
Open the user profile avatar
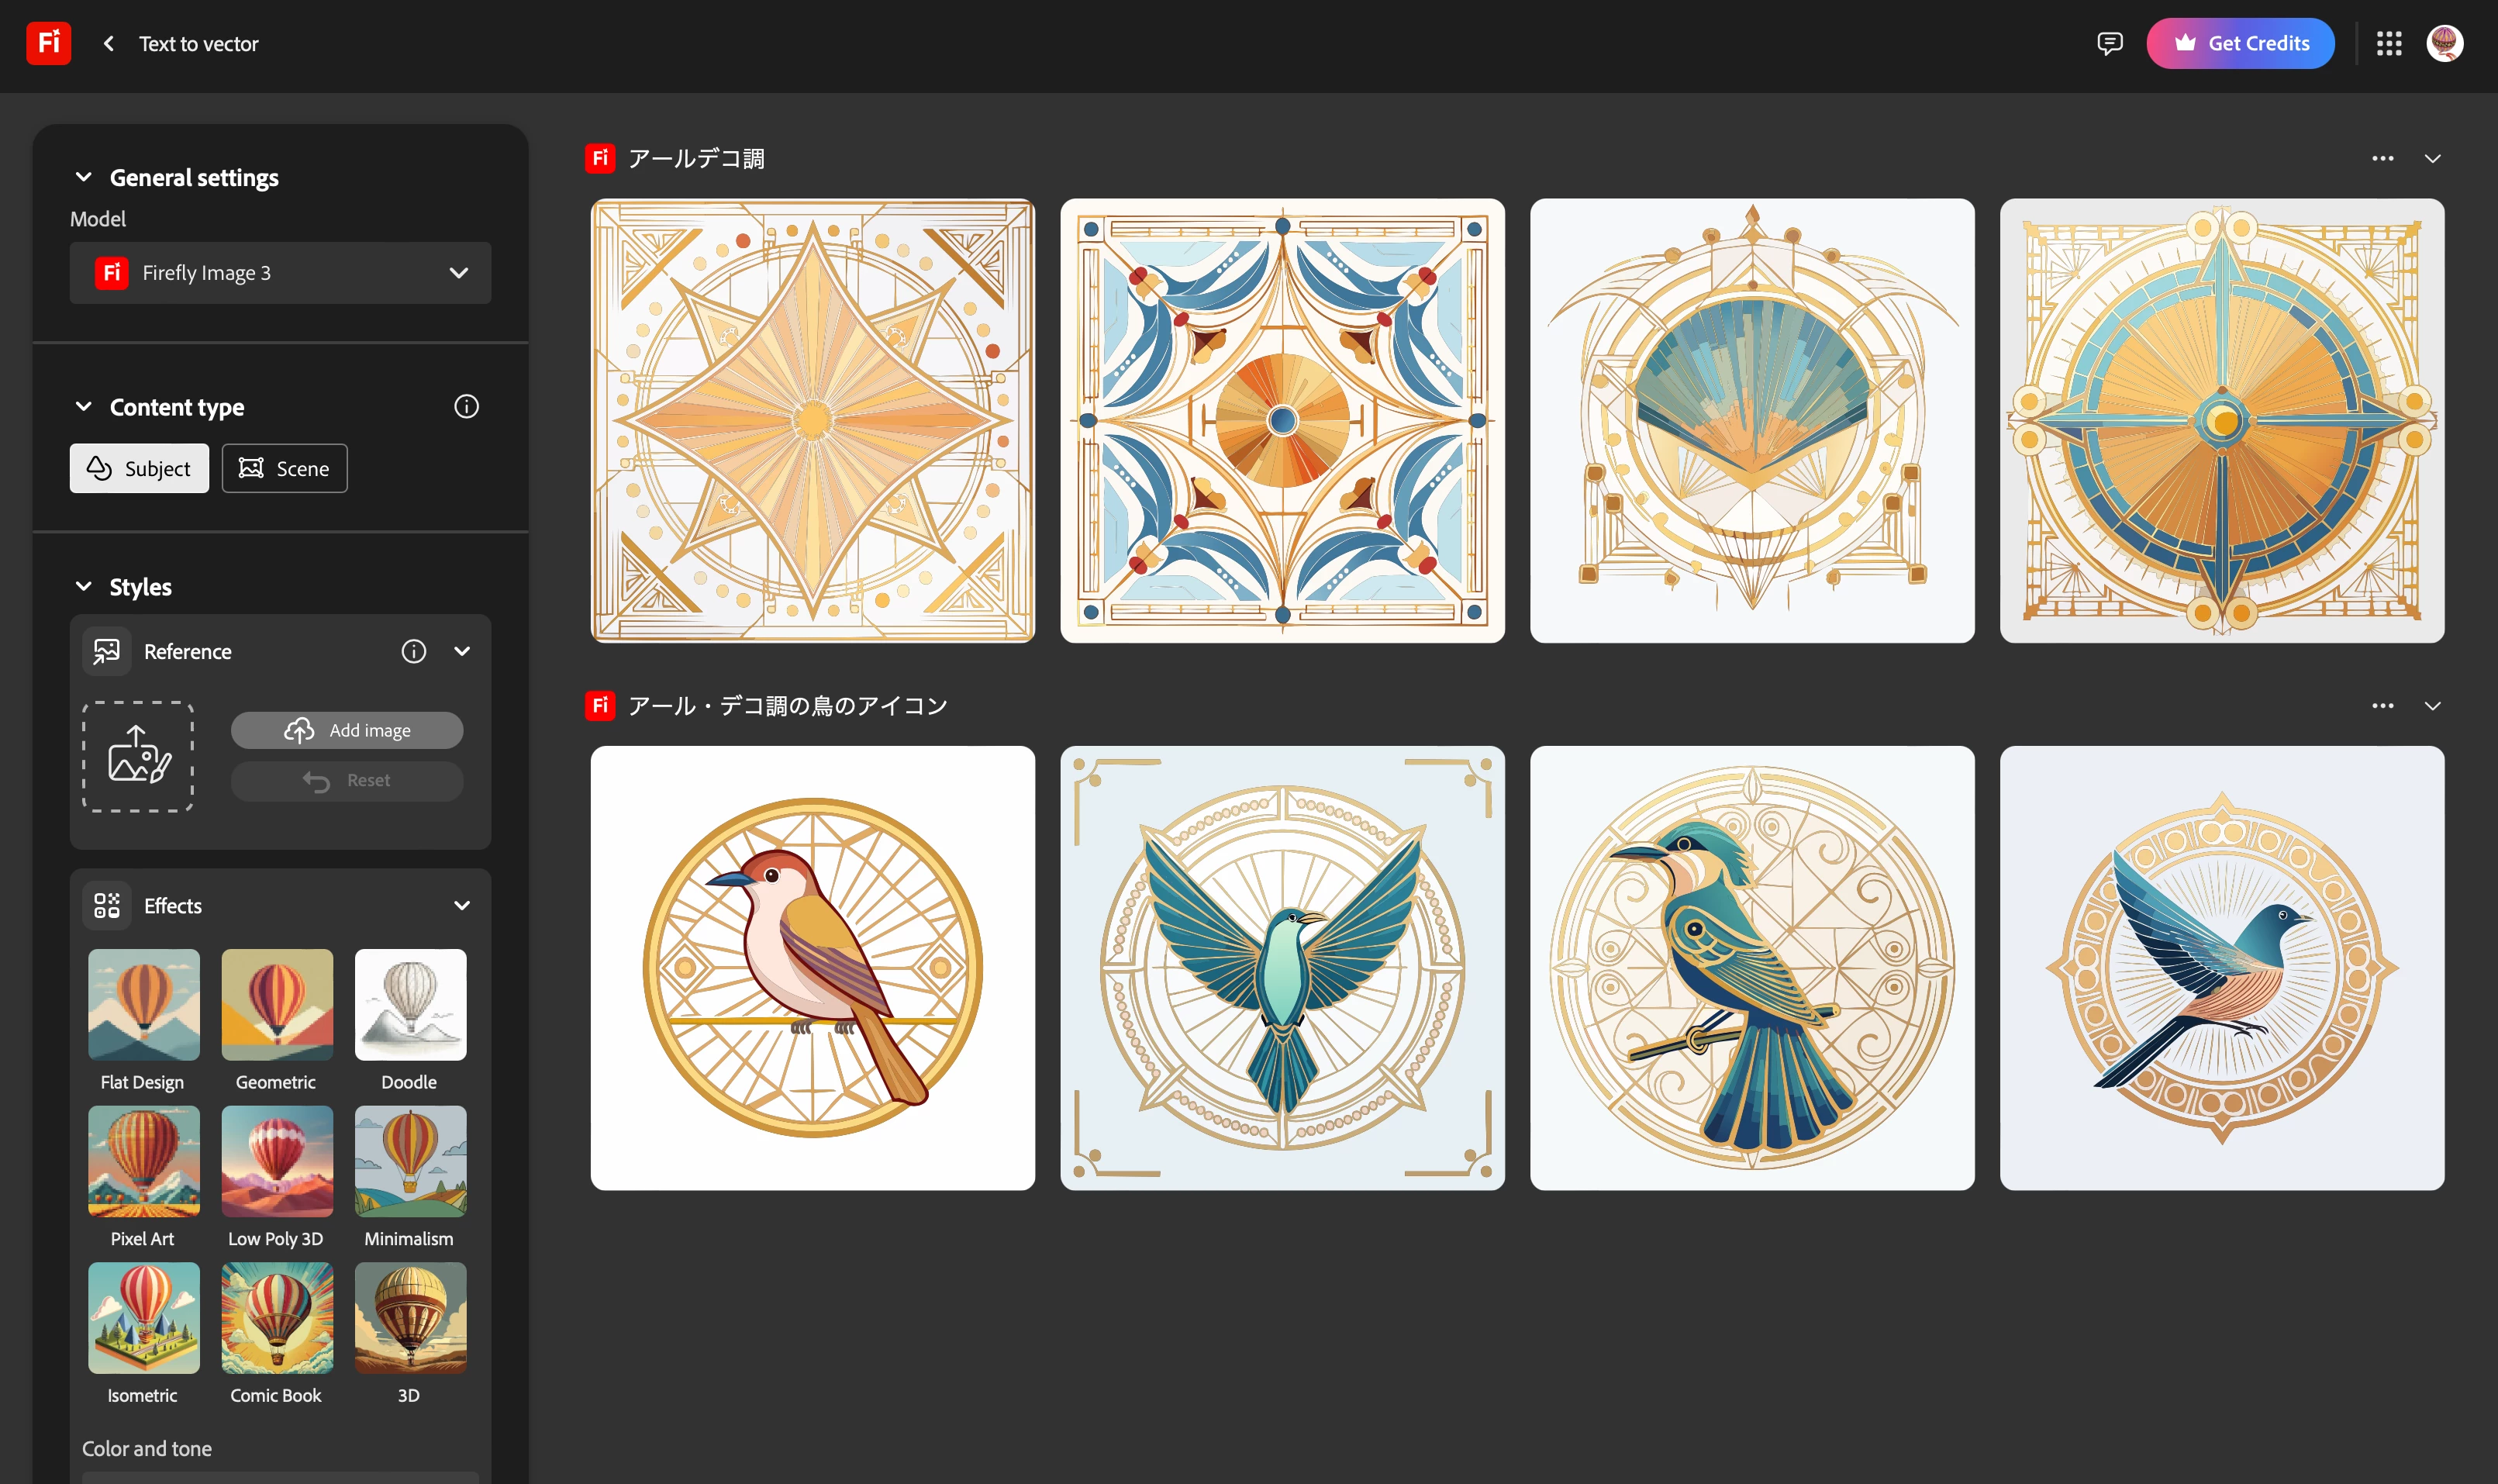tap(2444, 43)
